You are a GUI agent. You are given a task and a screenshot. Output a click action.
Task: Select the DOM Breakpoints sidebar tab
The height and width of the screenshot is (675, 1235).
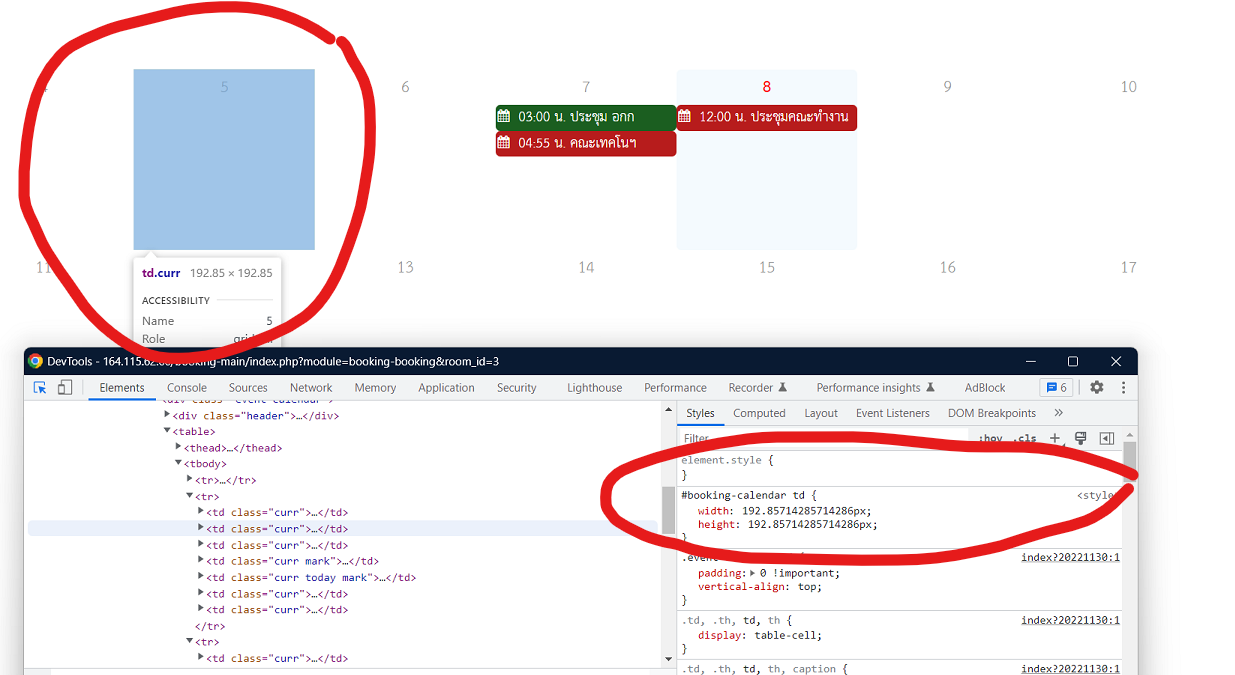[992, 413]
